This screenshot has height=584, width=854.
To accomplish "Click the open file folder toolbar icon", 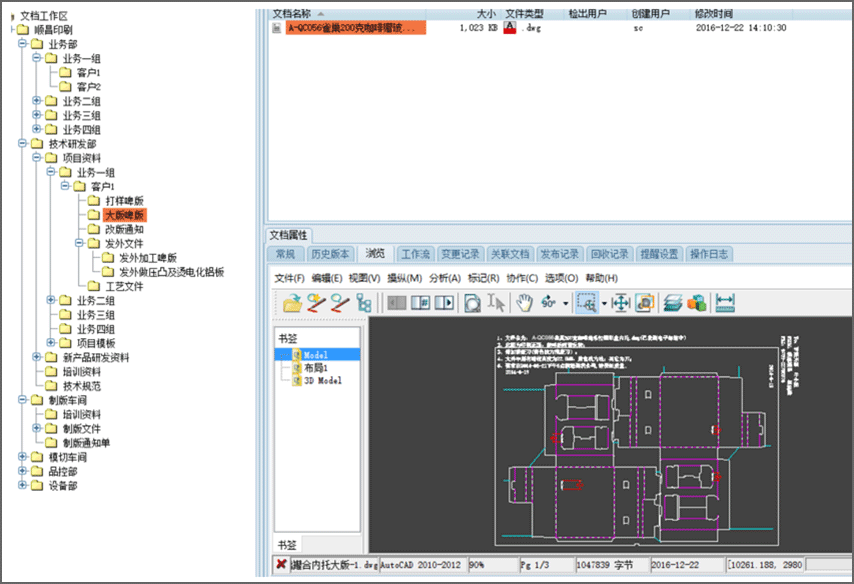I will click(x=291, y=302).
